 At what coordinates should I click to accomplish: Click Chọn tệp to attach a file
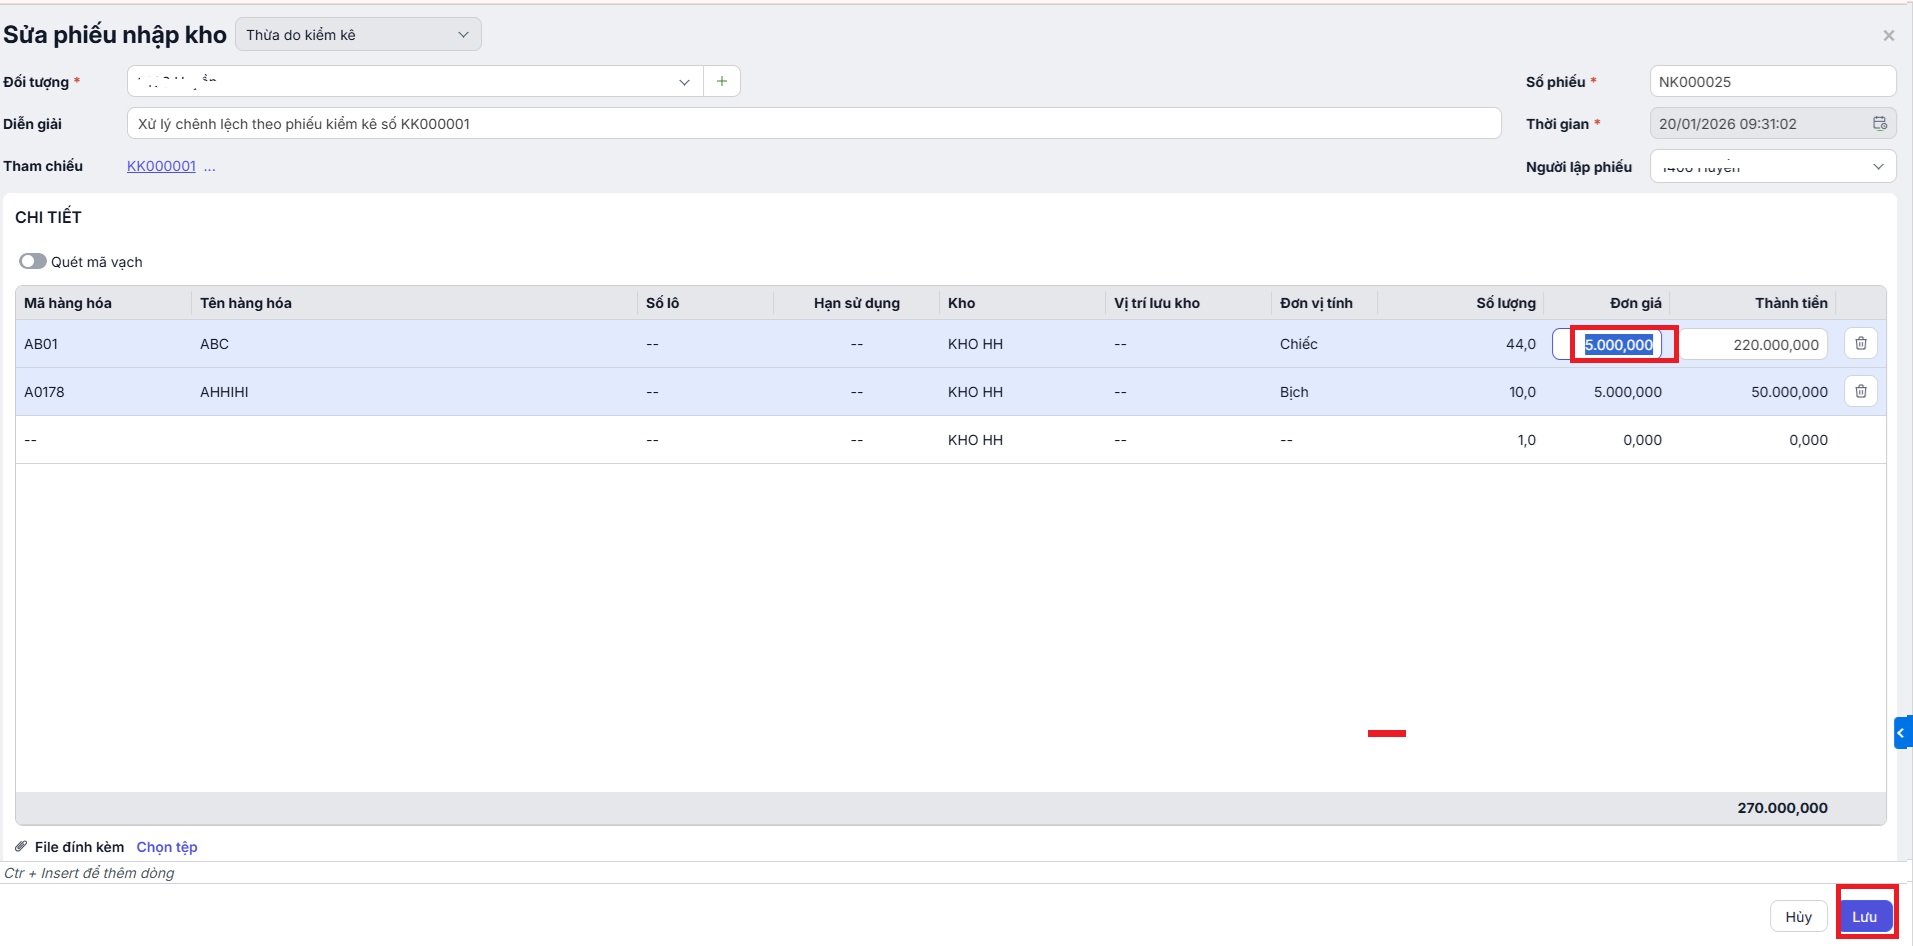tap(167, 847)
